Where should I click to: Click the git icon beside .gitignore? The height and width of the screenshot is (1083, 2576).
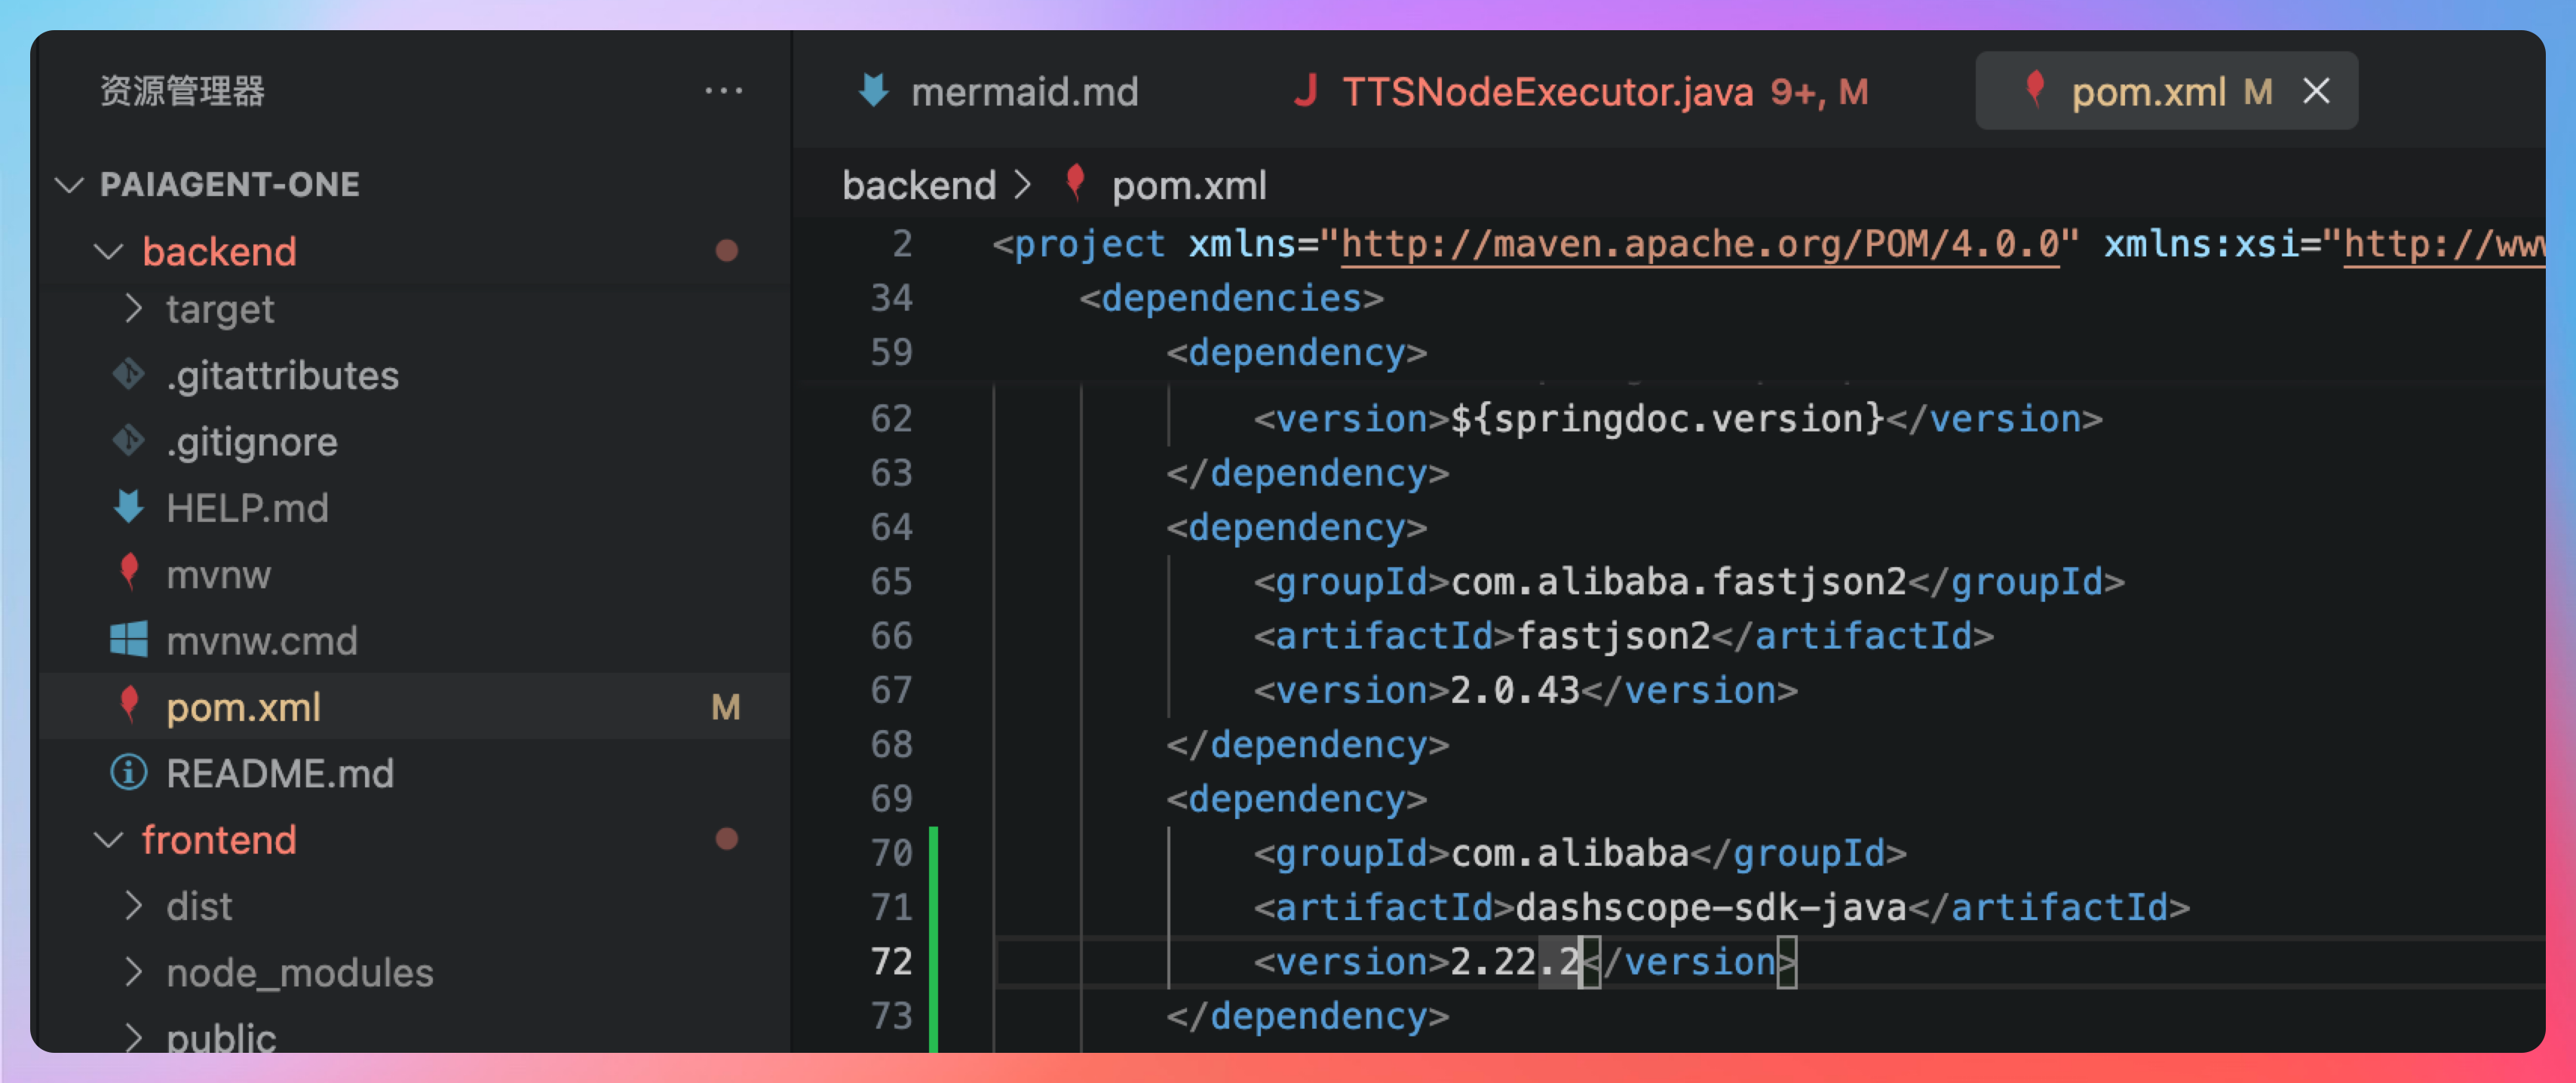click(129, 441)
